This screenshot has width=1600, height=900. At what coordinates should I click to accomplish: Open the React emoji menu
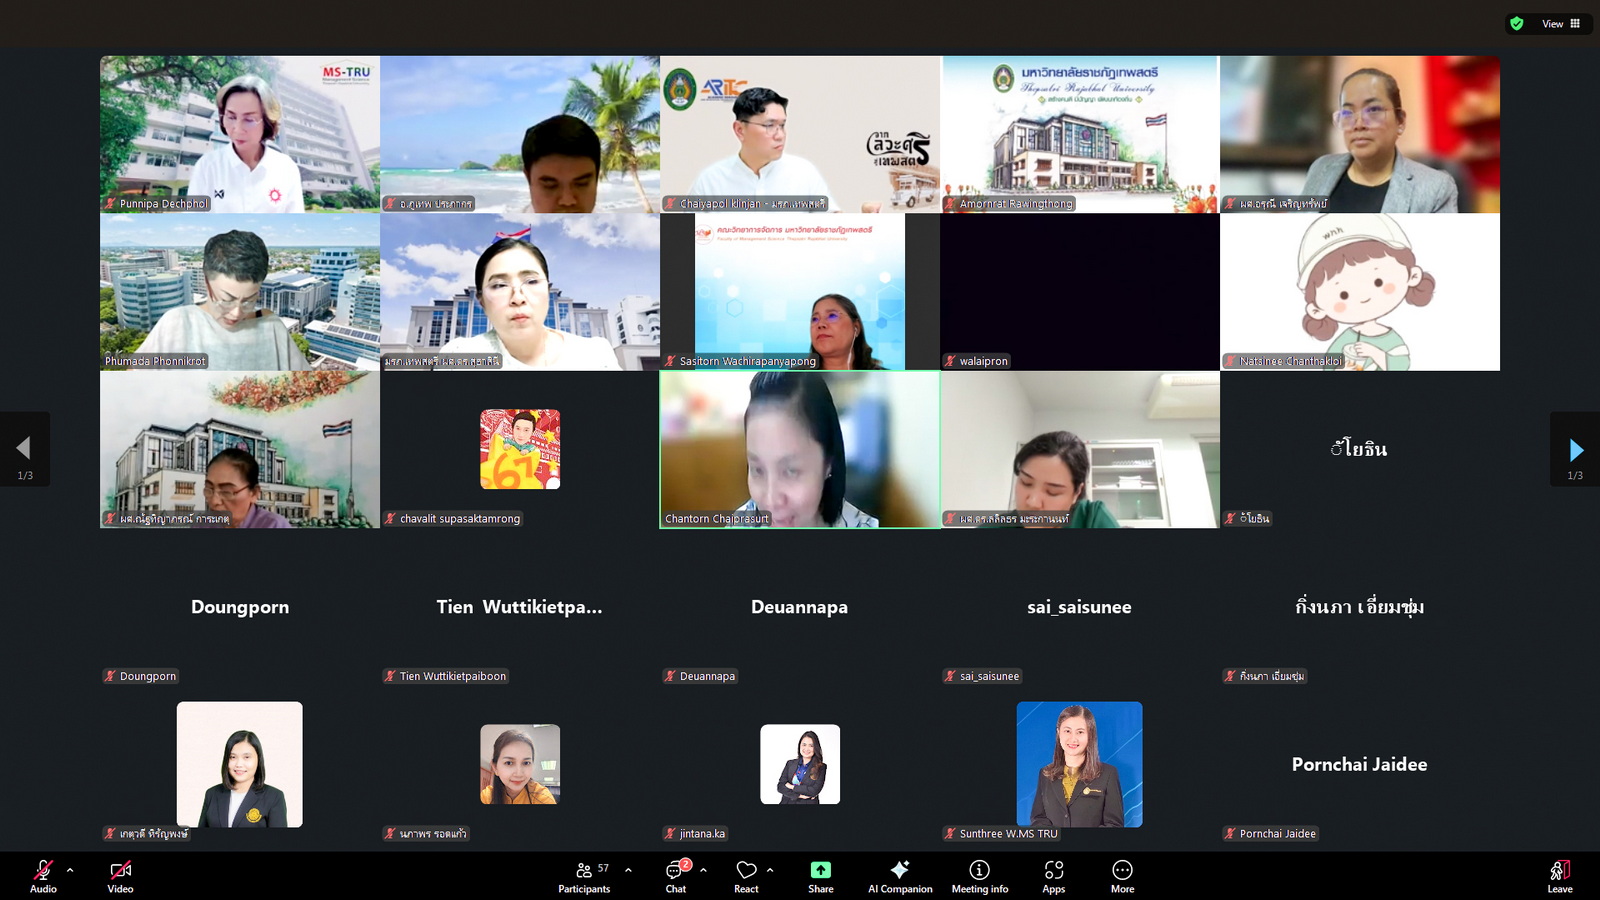click(746, 876)
